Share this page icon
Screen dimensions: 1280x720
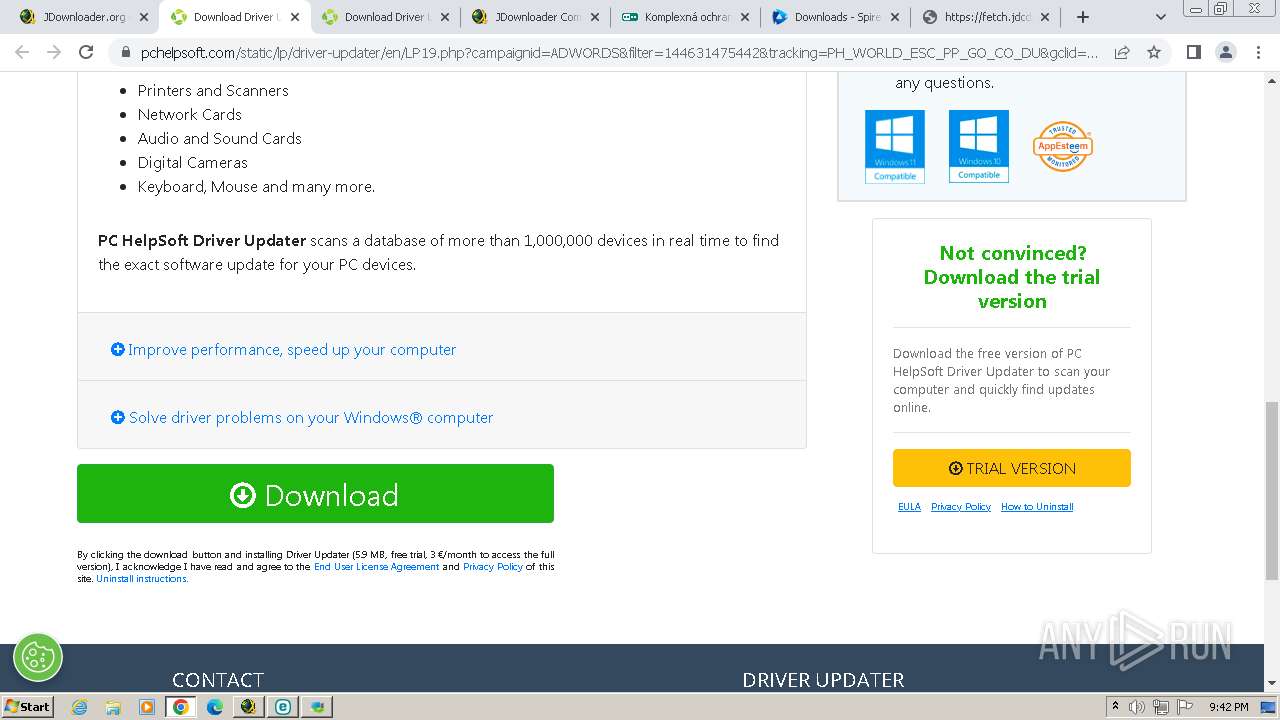1122,53
